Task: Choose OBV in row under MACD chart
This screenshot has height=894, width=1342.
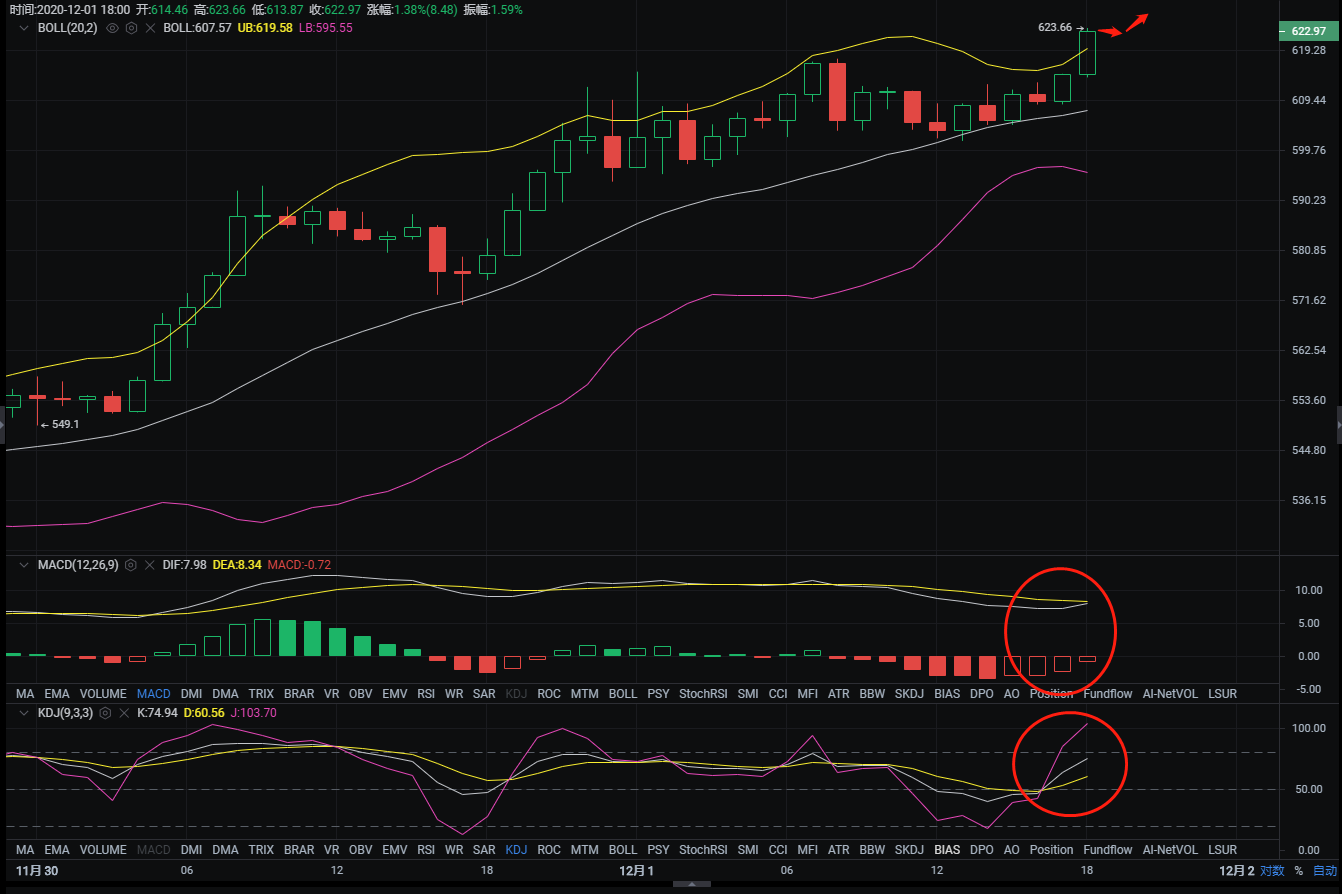Action: (x=361, y=693)
